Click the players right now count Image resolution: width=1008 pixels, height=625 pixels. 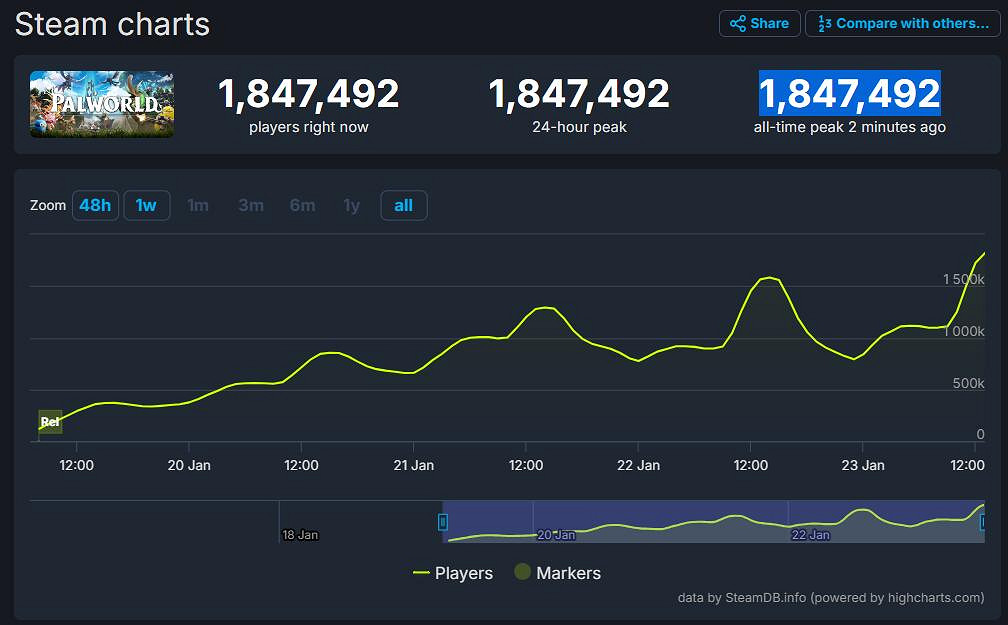tap(308, 94)
